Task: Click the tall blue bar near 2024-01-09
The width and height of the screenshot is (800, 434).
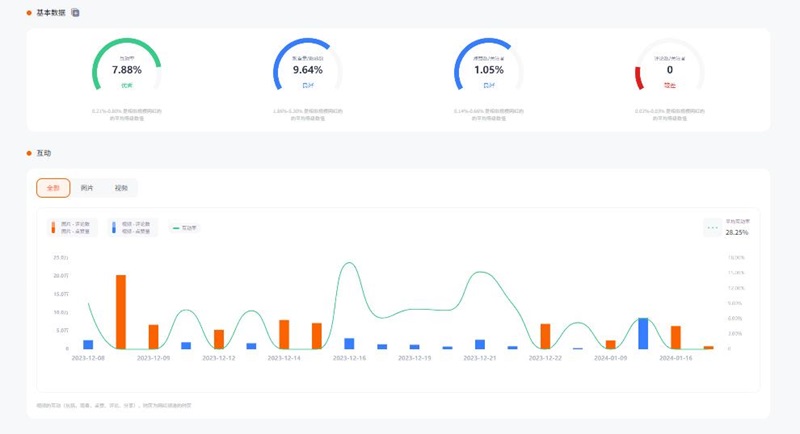Action: coord(643,333)
